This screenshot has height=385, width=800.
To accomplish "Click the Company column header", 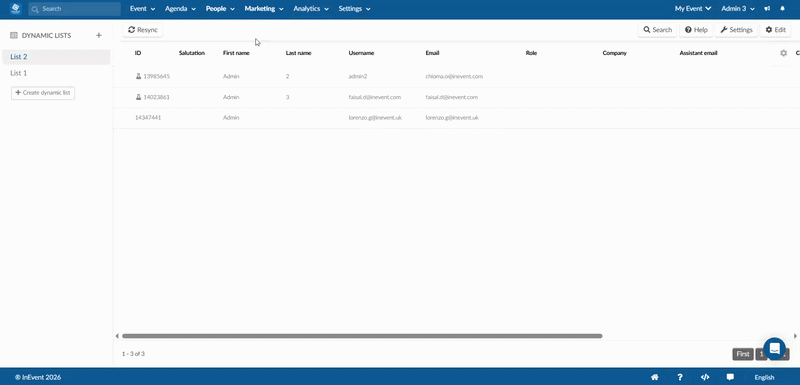I will pyautogui.click(x=614, y=53).
